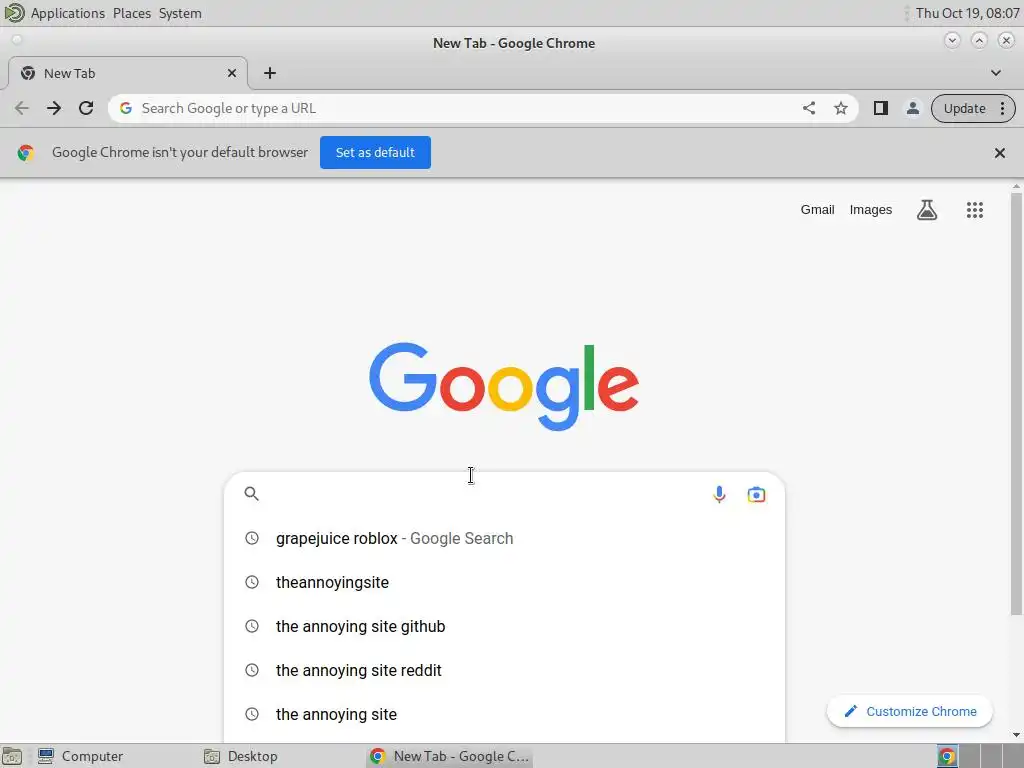This screenshot has width=1024, height=768.
Task: Click the show desktop icon in the bottom panel
Action: (x=12, y=756)
